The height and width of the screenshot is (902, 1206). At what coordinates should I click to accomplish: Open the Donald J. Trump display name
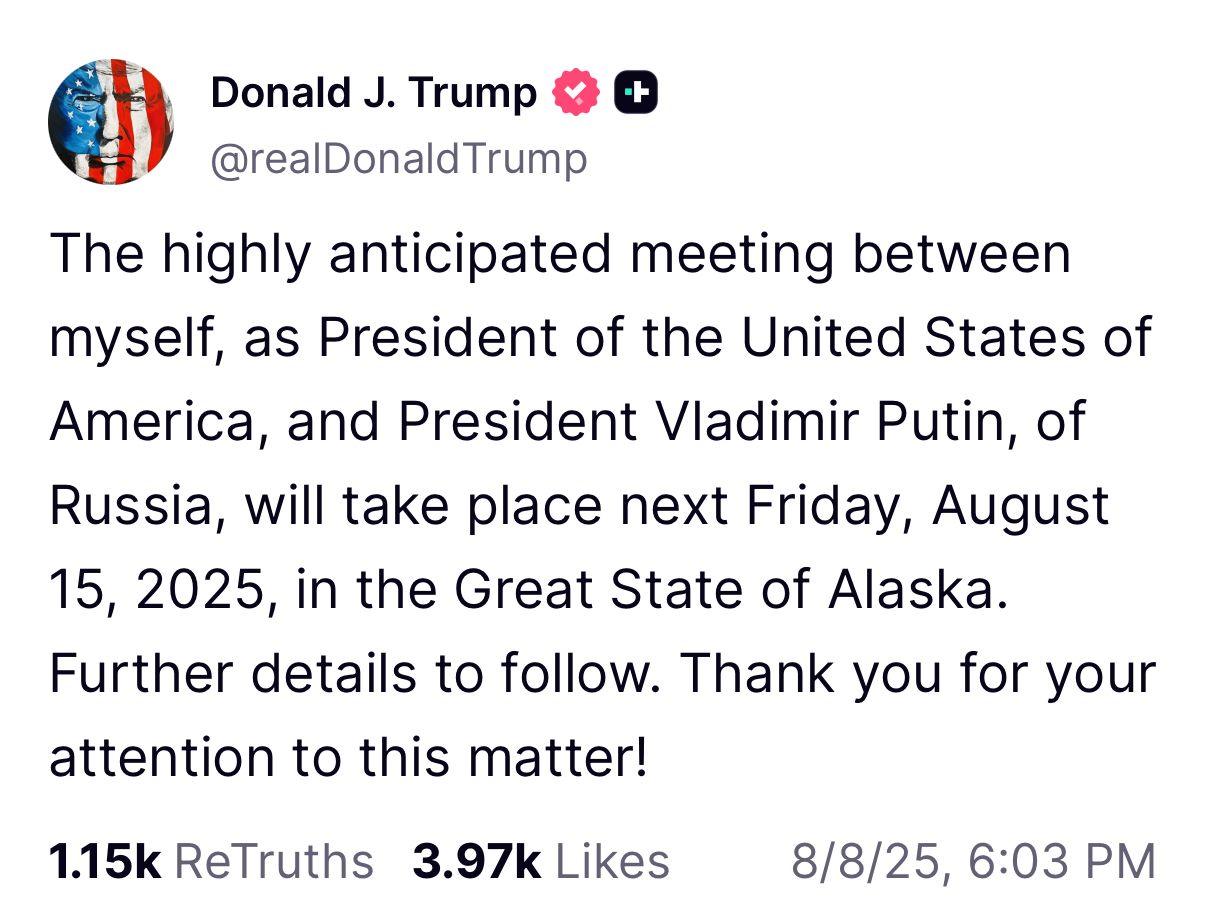coord(373,93)
